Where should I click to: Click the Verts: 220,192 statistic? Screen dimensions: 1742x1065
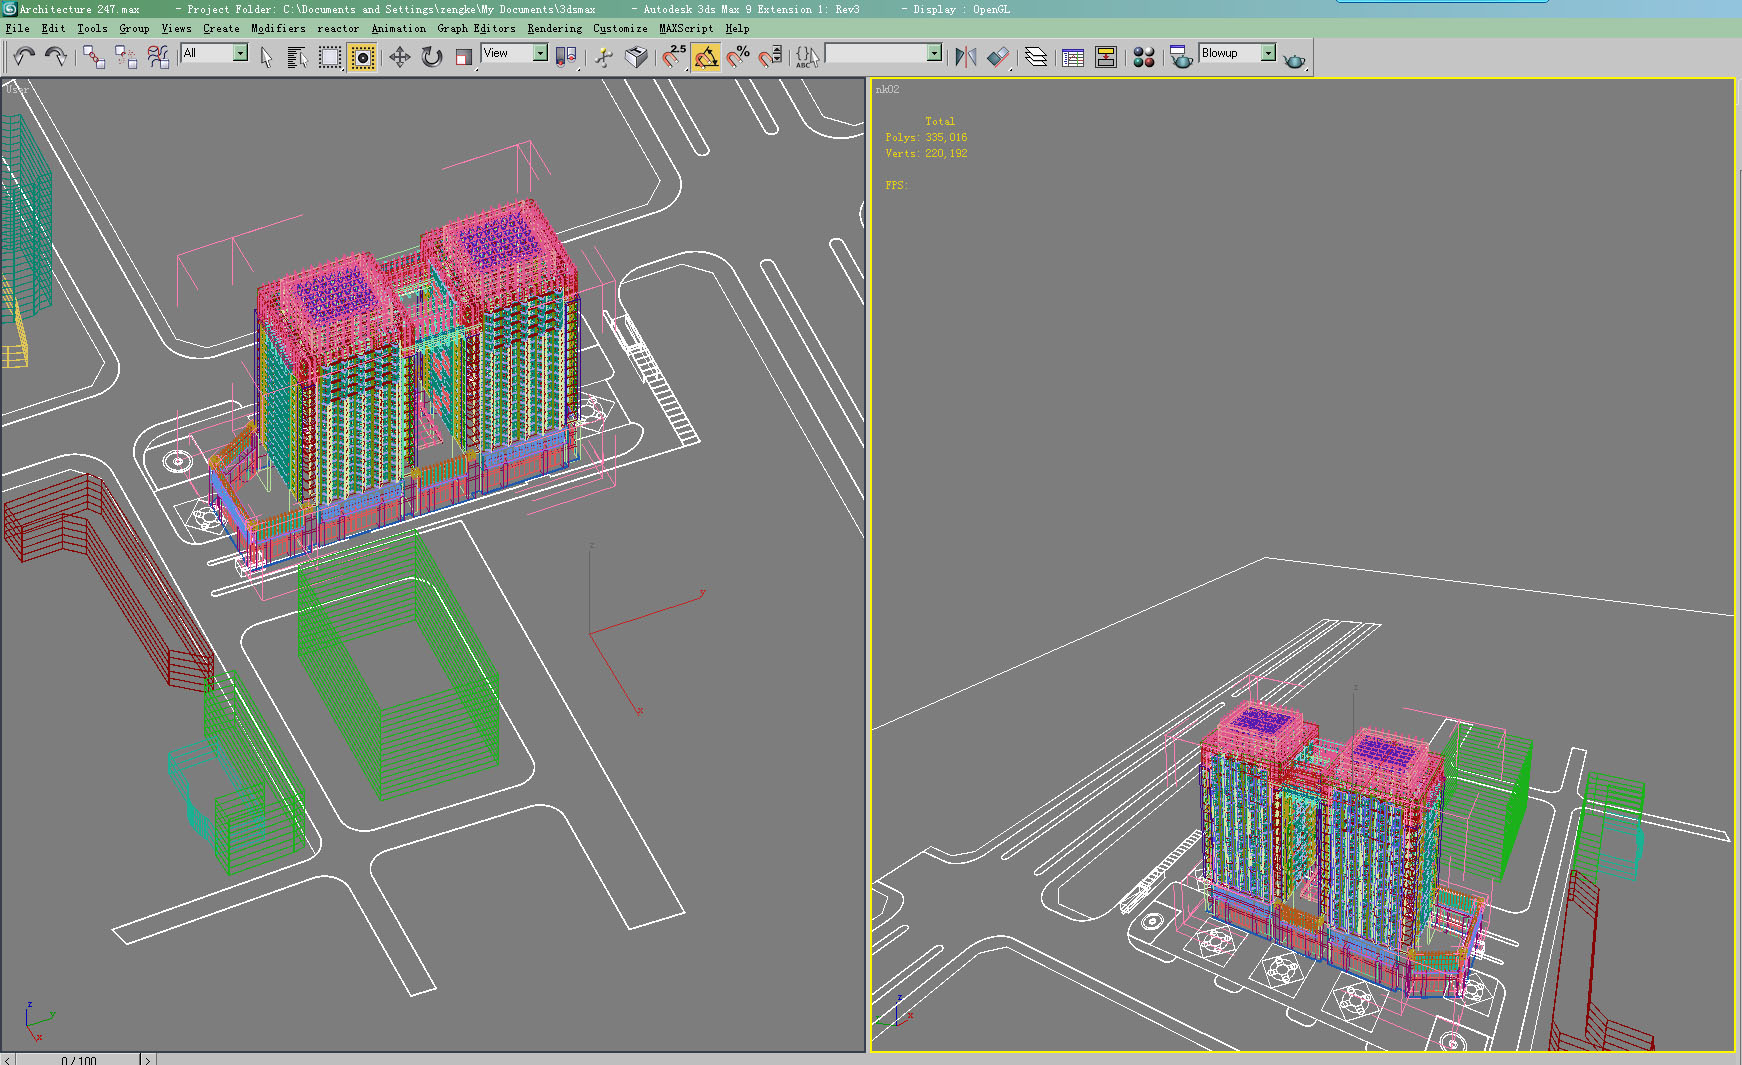[x=926, y=153]
